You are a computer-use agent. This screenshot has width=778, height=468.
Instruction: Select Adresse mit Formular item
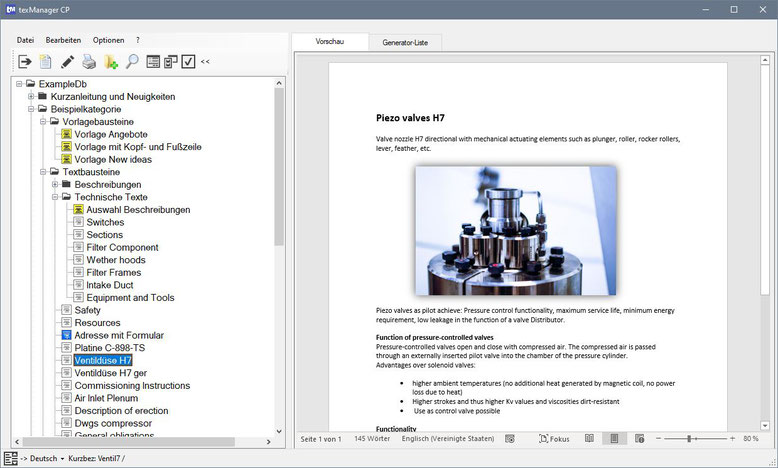tap(119, 335)
